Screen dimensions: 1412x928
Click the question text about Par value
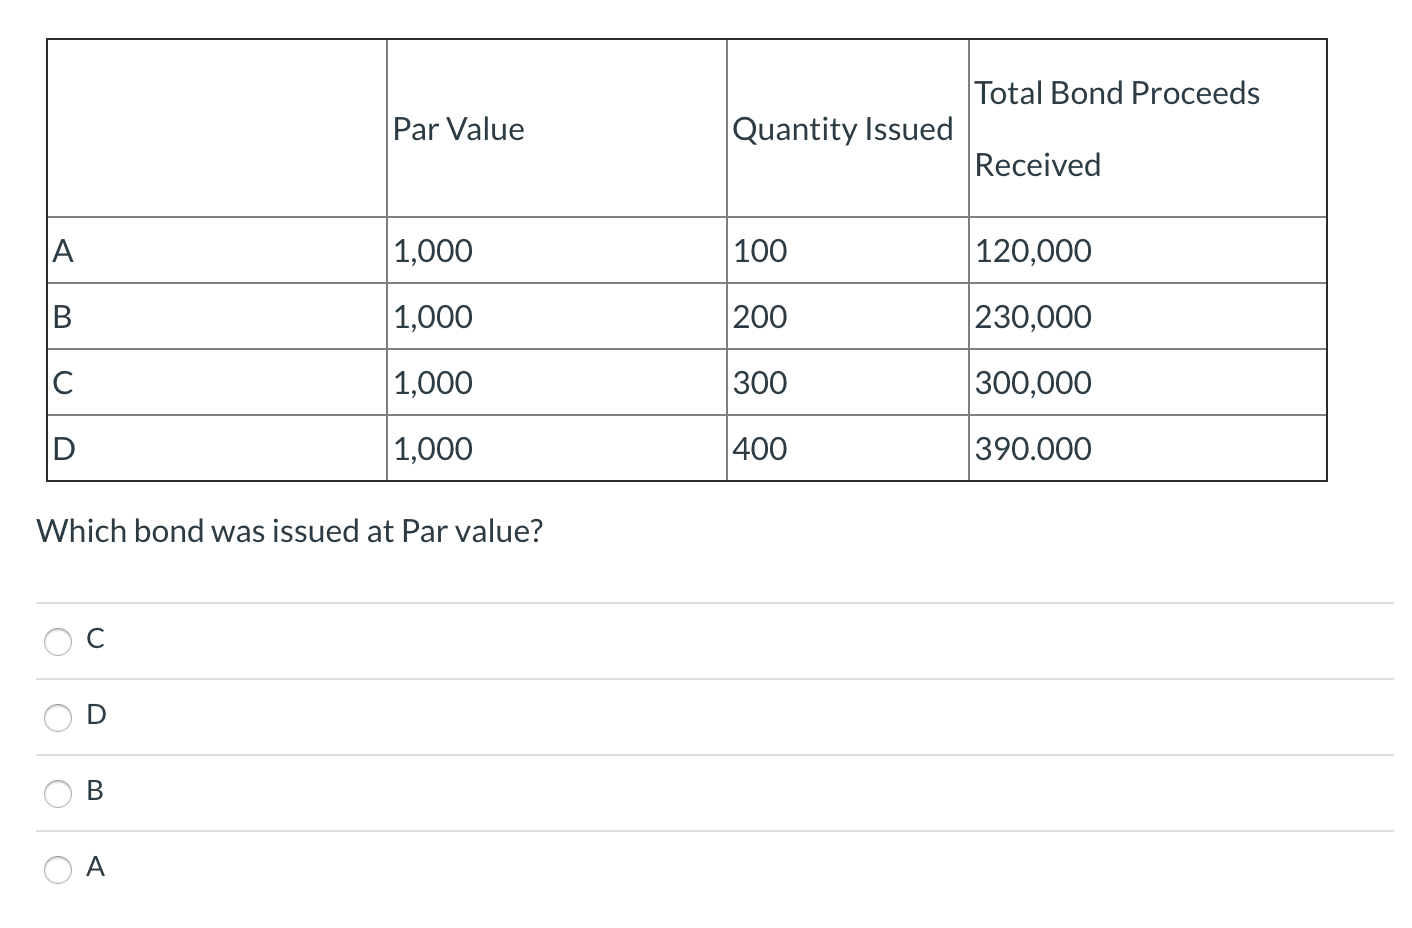pyautogui.click(x=291, y=531)
